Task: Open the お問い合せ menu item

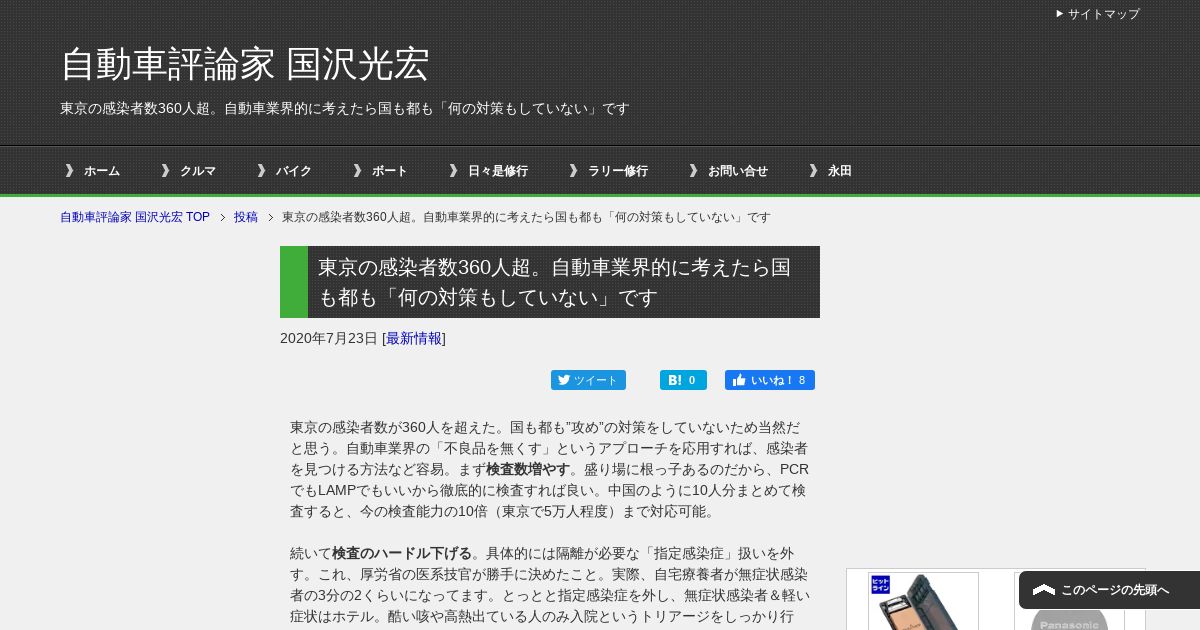Action: (738, 171)
